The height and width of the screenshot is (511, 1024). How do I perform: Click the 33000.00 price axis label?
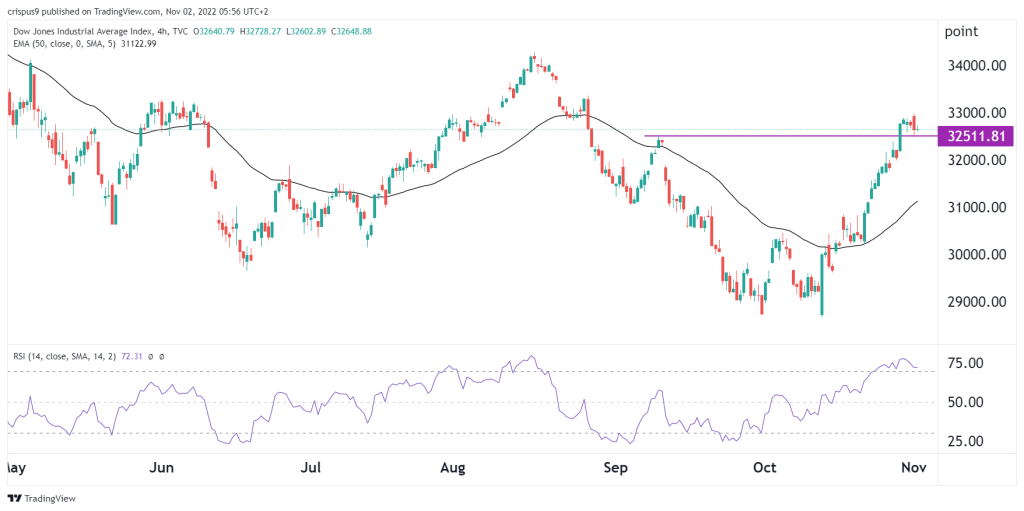coord(978,112)
